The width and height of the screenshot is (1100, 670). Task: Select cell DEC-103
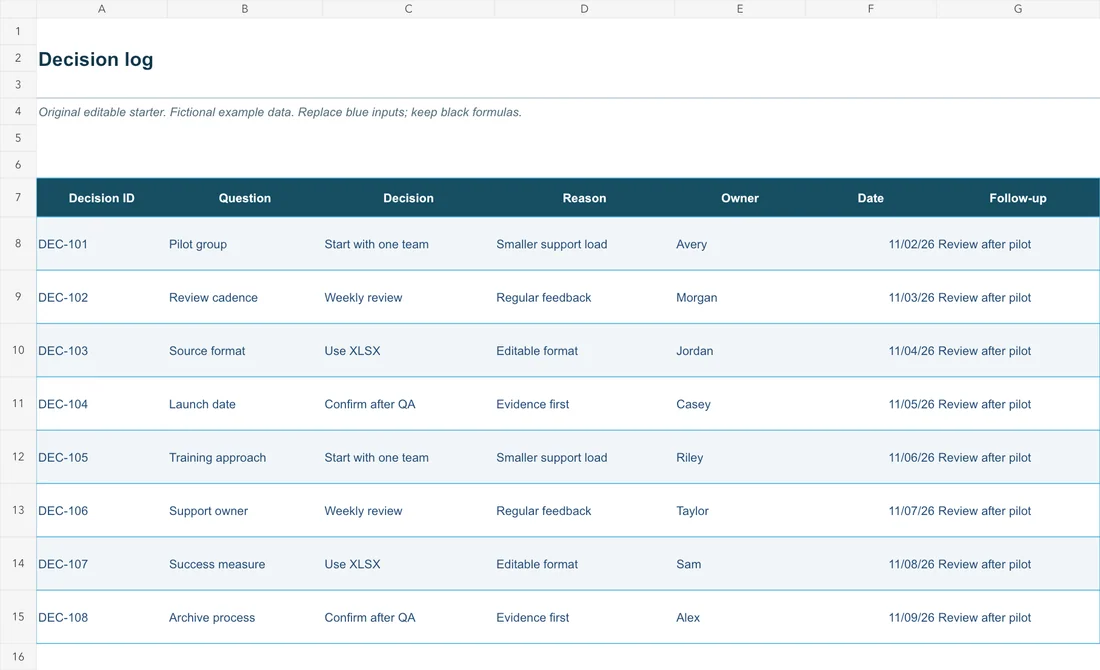click(102, 351)
